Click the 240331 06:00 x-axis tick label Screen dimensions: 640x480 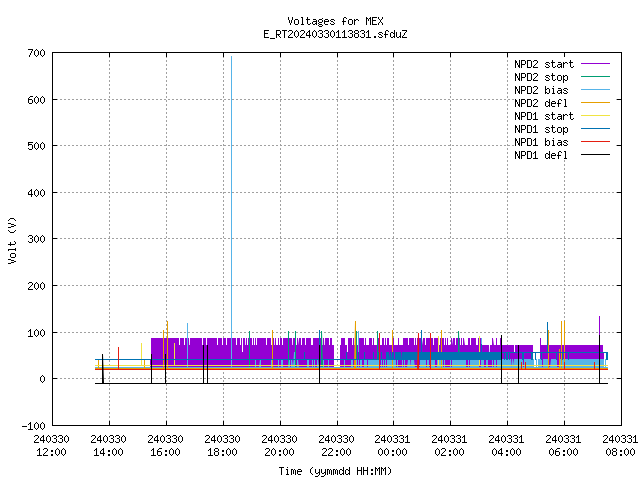click(563, 446)
